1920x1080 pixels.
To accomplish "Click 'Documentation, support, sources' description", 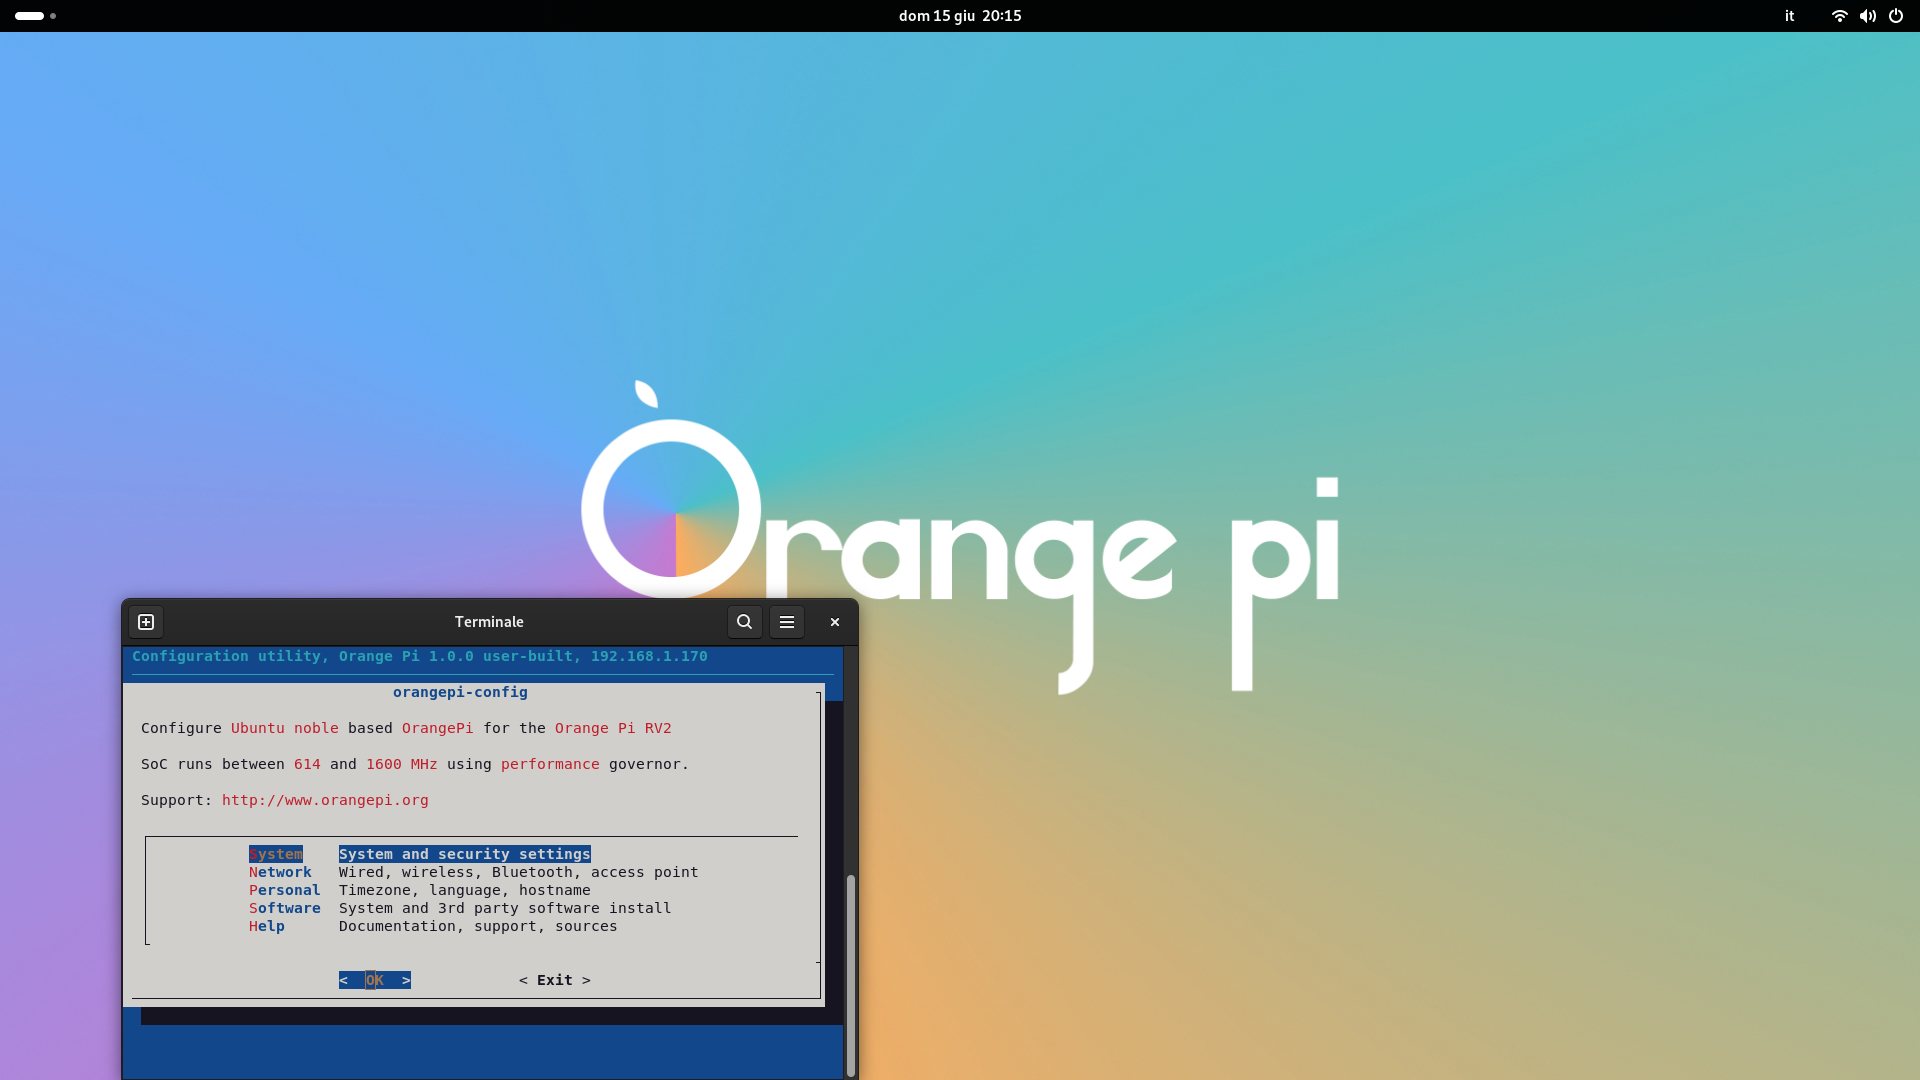I will pos(478,926).
